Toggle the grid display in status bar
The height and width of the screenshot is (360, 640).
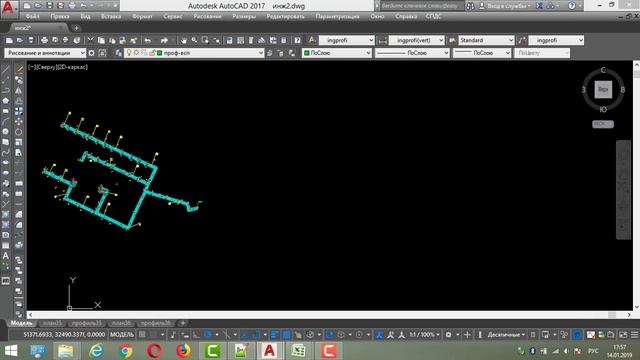(142, 335)
